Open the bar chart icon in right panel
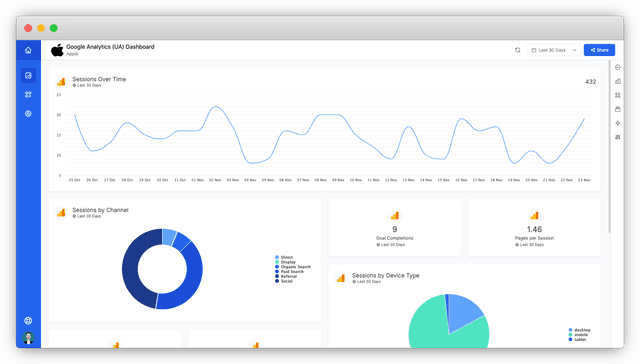This screenshot has height=364, width=640. (x=618, y=81)
